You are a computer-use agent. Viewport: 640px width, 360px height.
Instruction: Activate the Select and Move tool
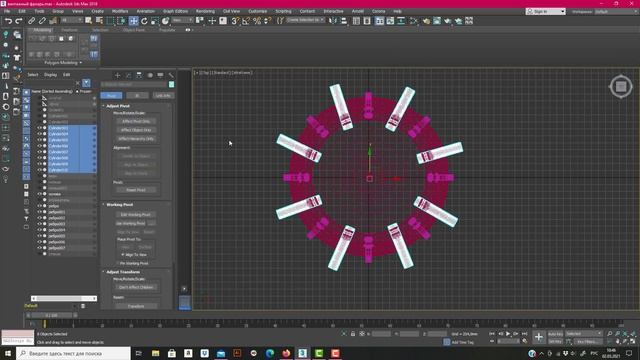133,21
